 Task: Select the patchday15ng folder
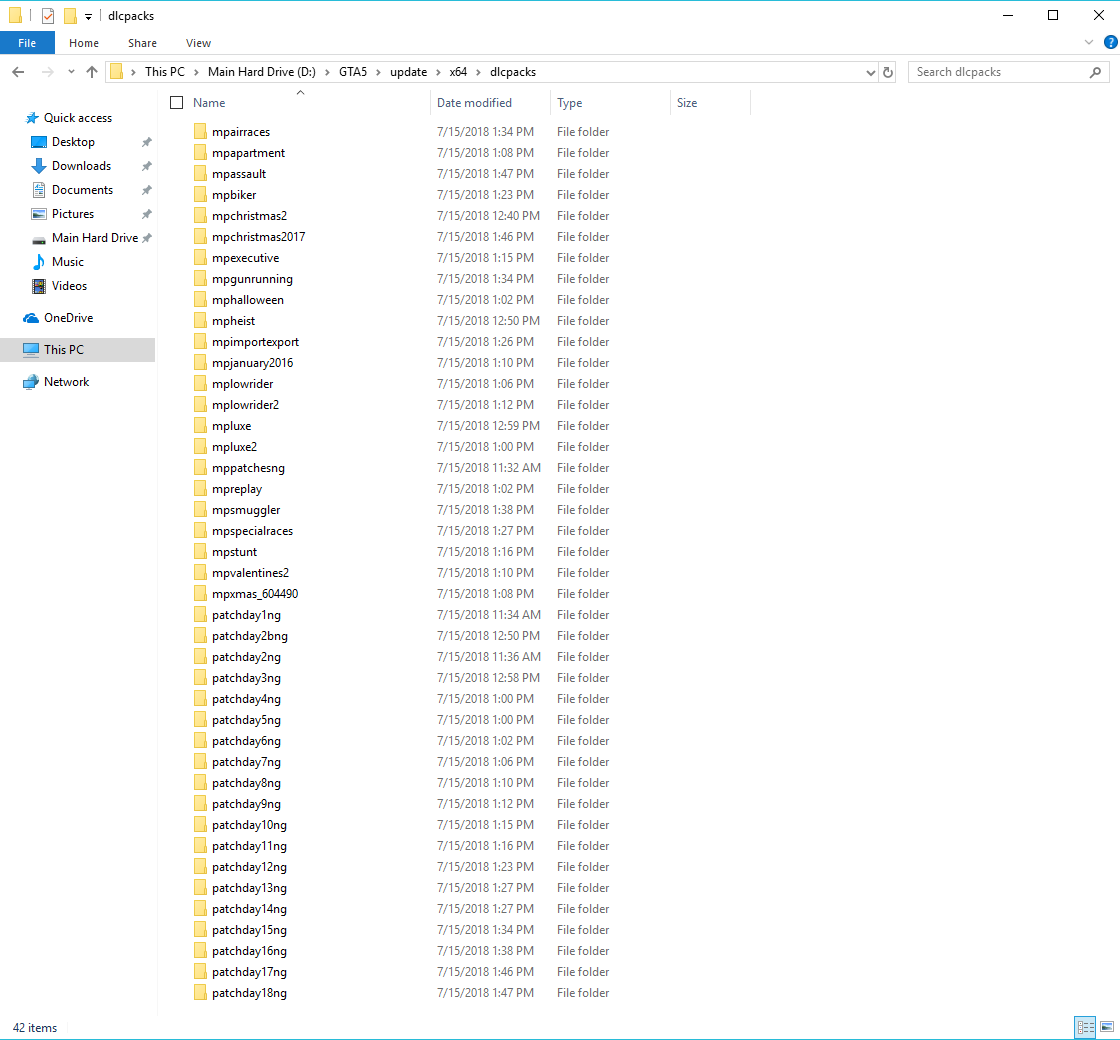(249, 930)
